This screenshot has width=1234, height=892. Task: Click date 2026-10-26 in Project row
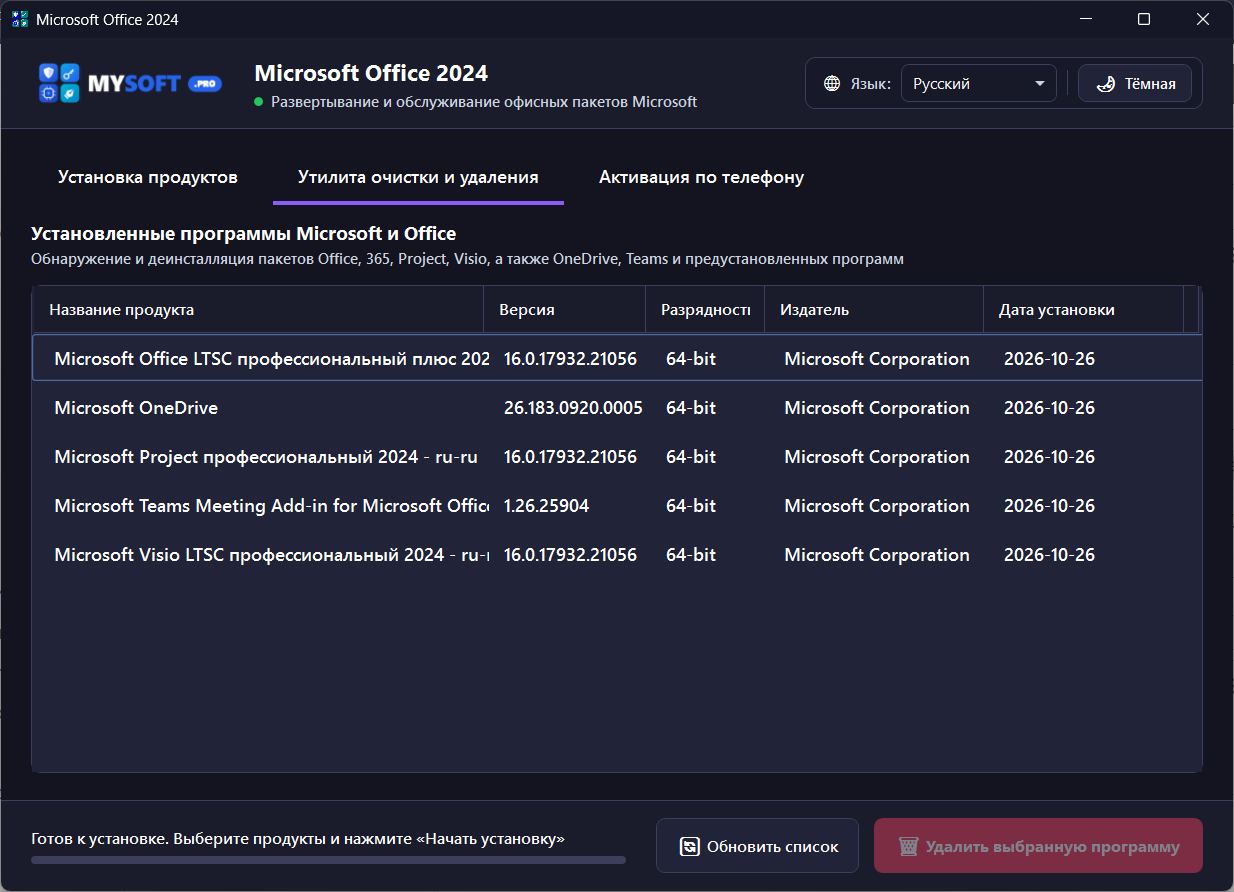1049,456
